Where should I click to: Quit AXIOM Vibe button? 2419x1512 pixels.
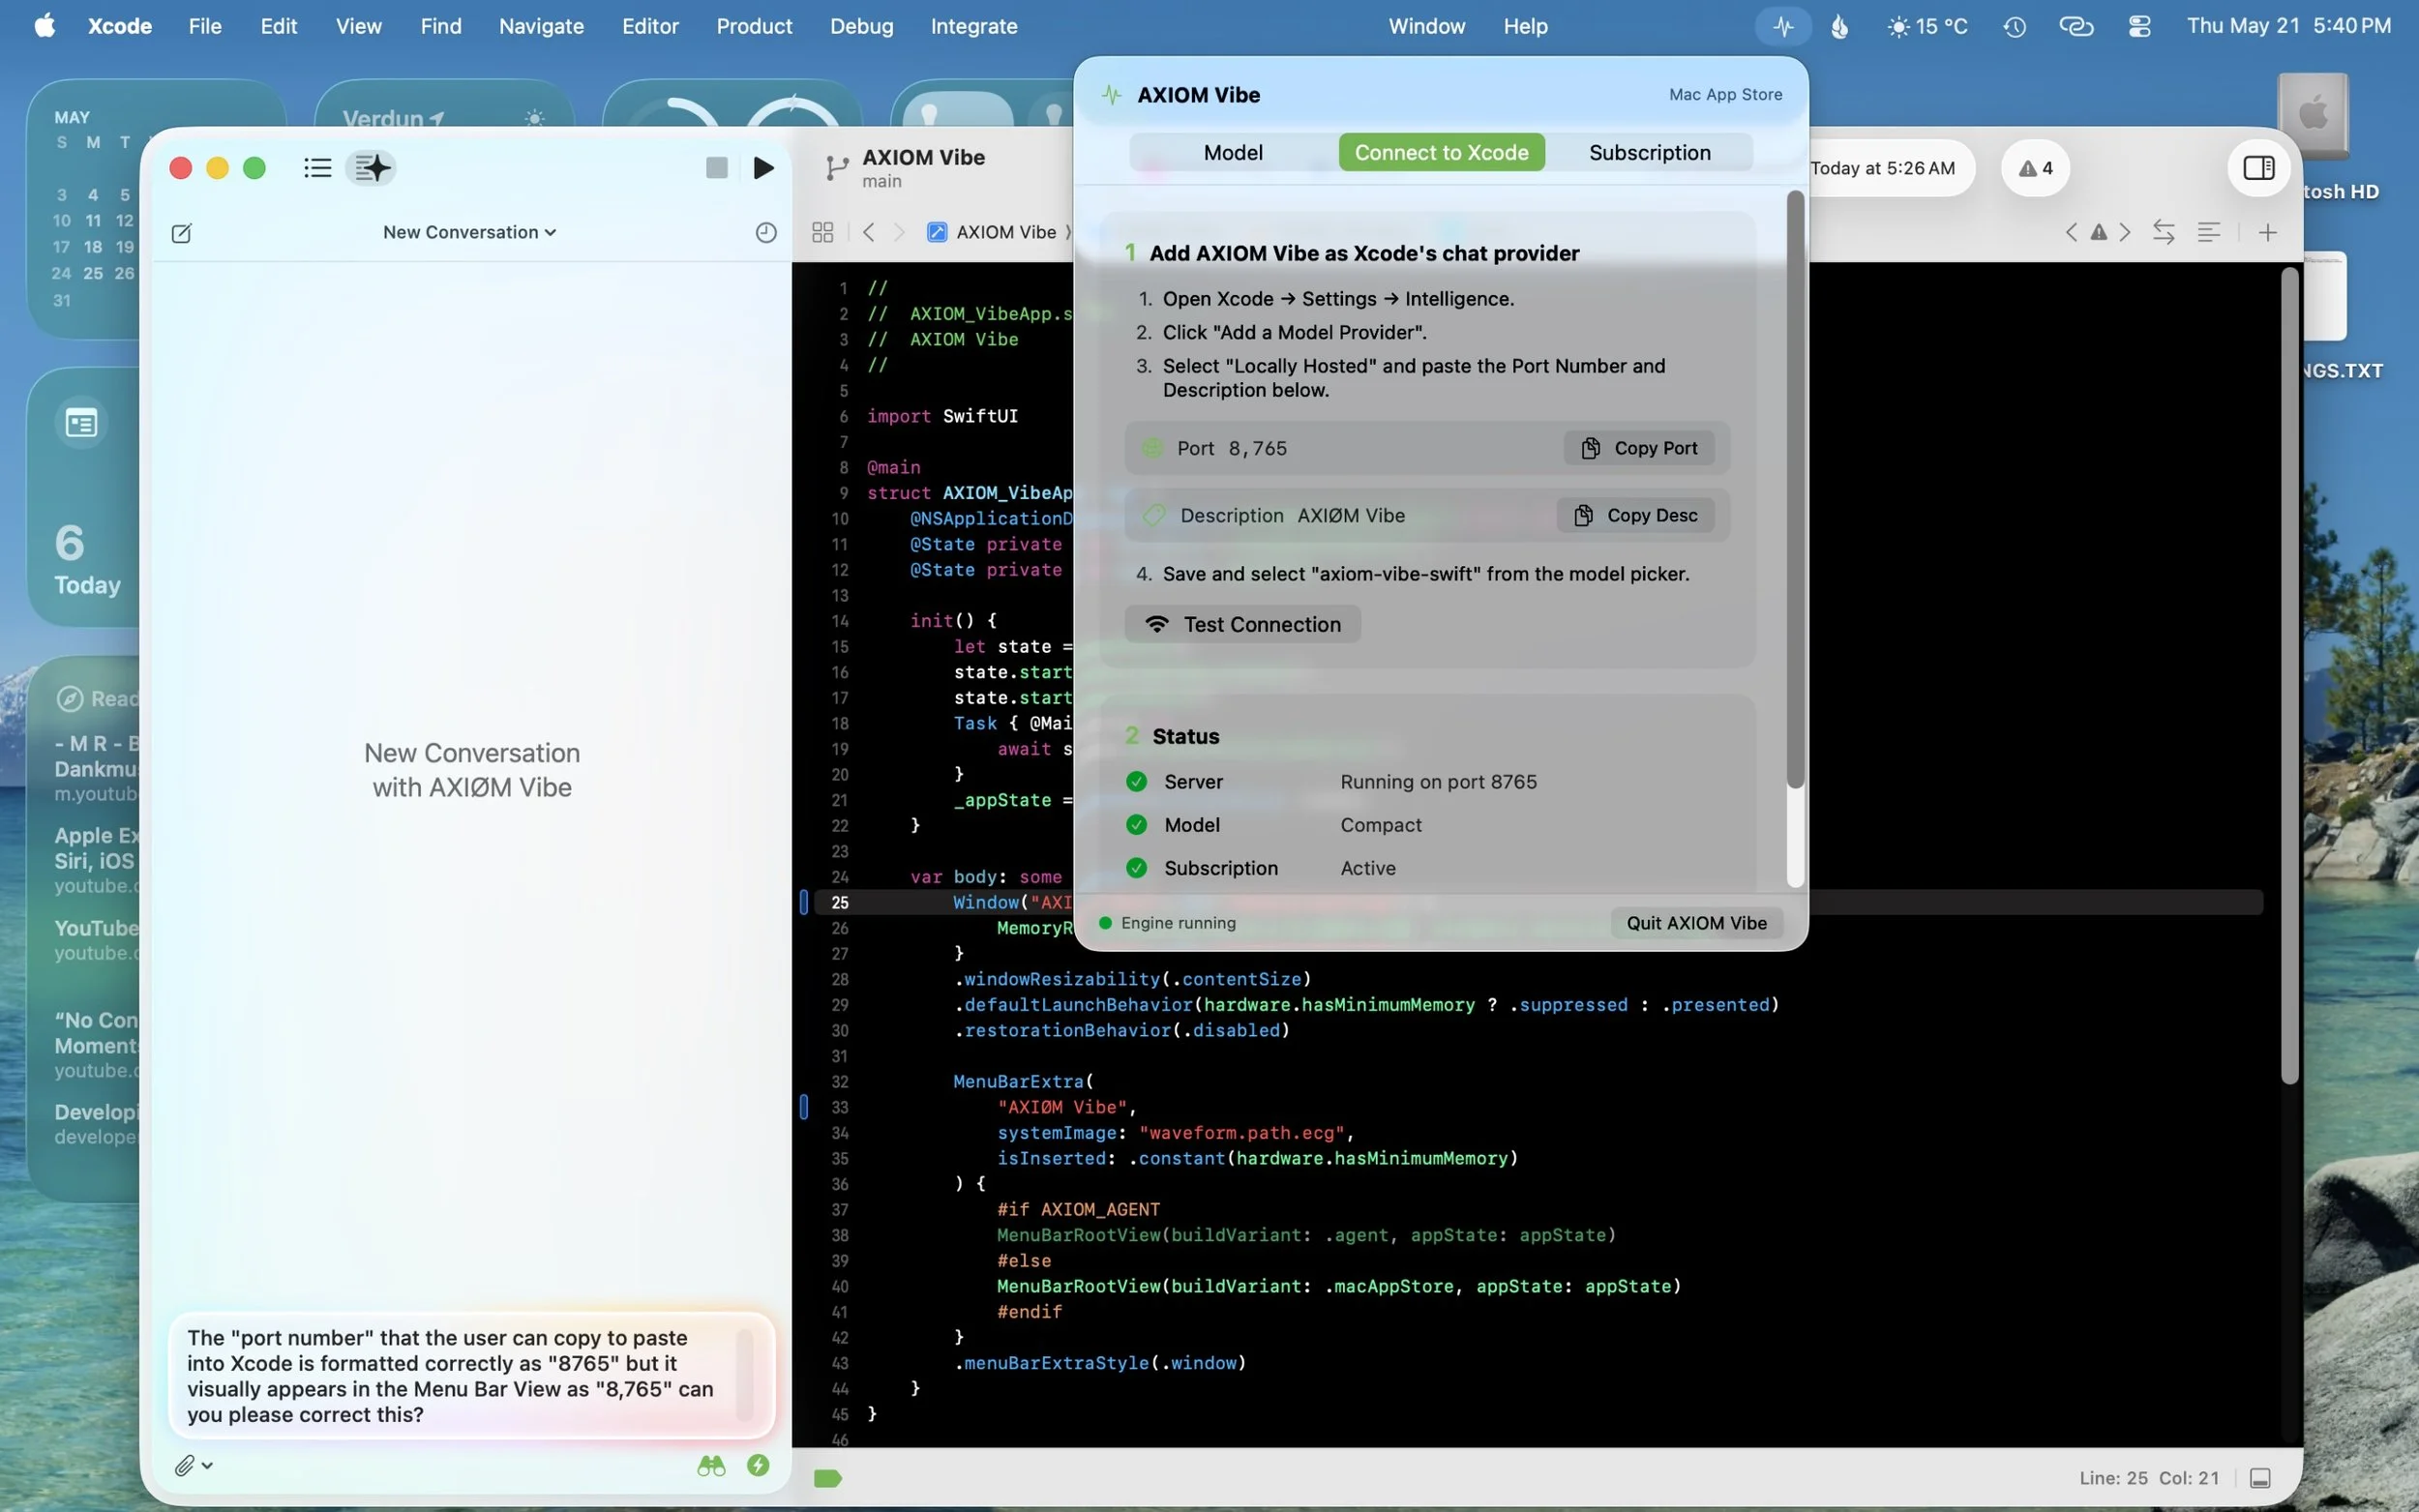tap(1696, 923)
